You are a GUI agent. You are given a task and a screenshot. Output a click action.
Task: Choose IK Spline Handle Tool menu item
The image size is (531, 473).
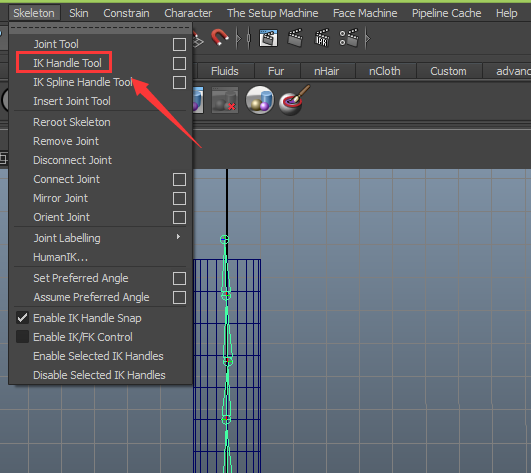pyautogui.click(x=83, y=82)
